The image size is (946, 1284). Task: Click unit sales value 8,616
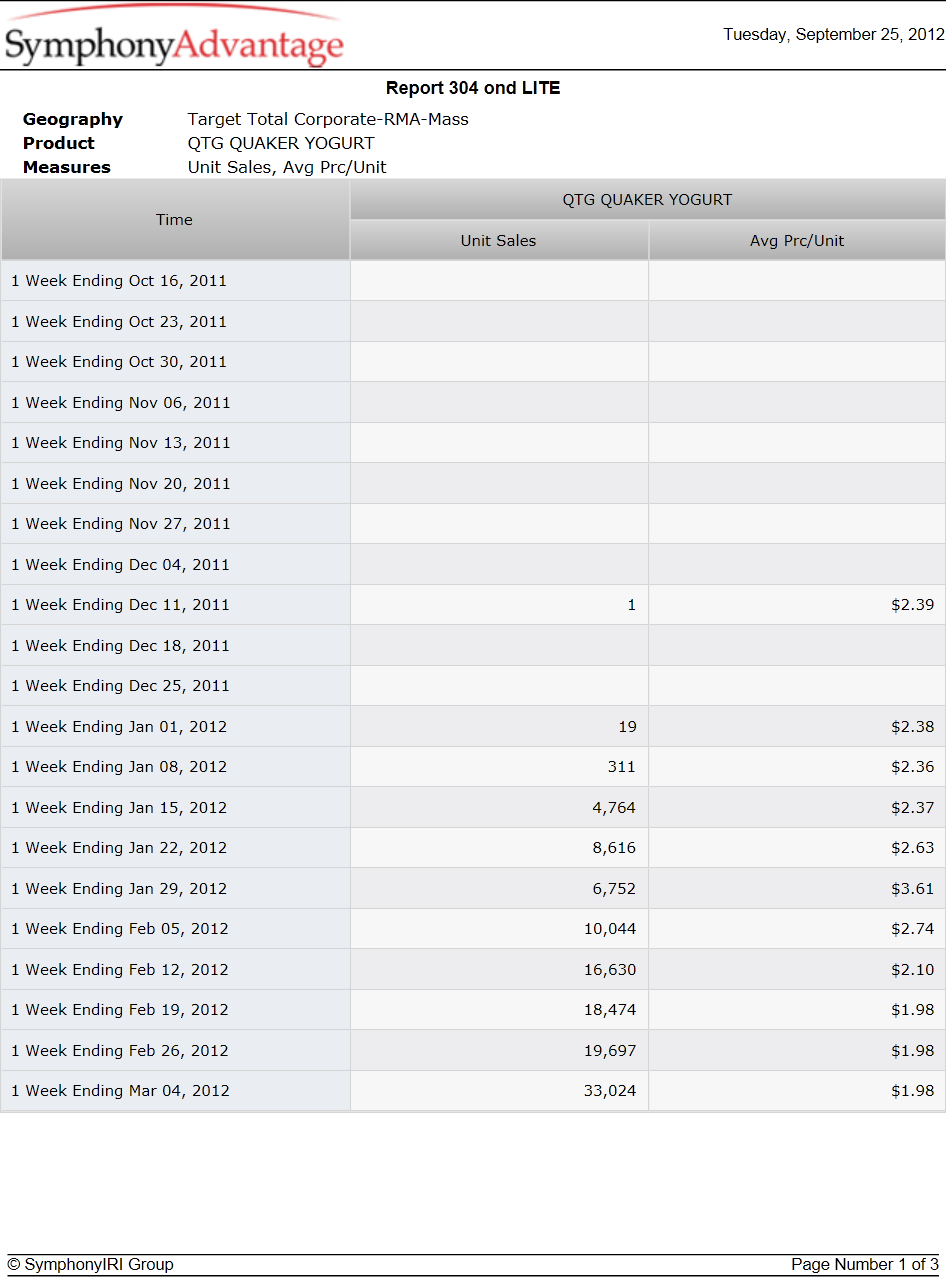tap(614, 848)
